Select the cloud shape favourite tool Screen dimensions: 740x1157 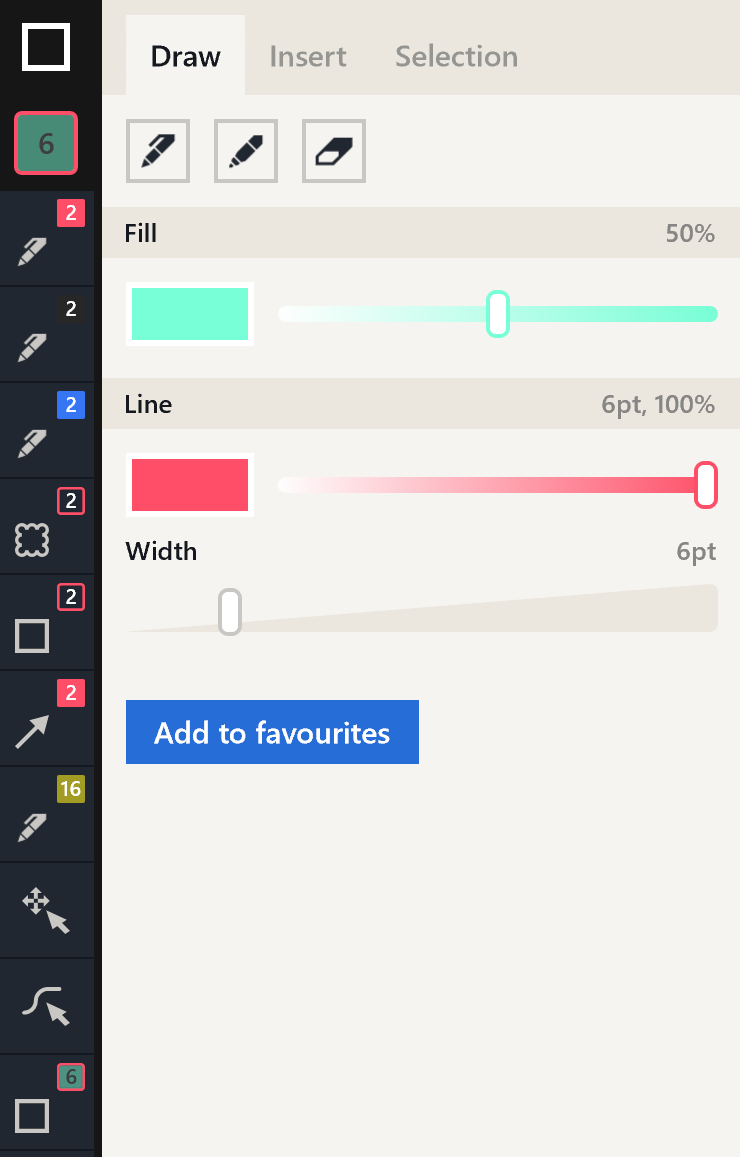click(47, 527)
